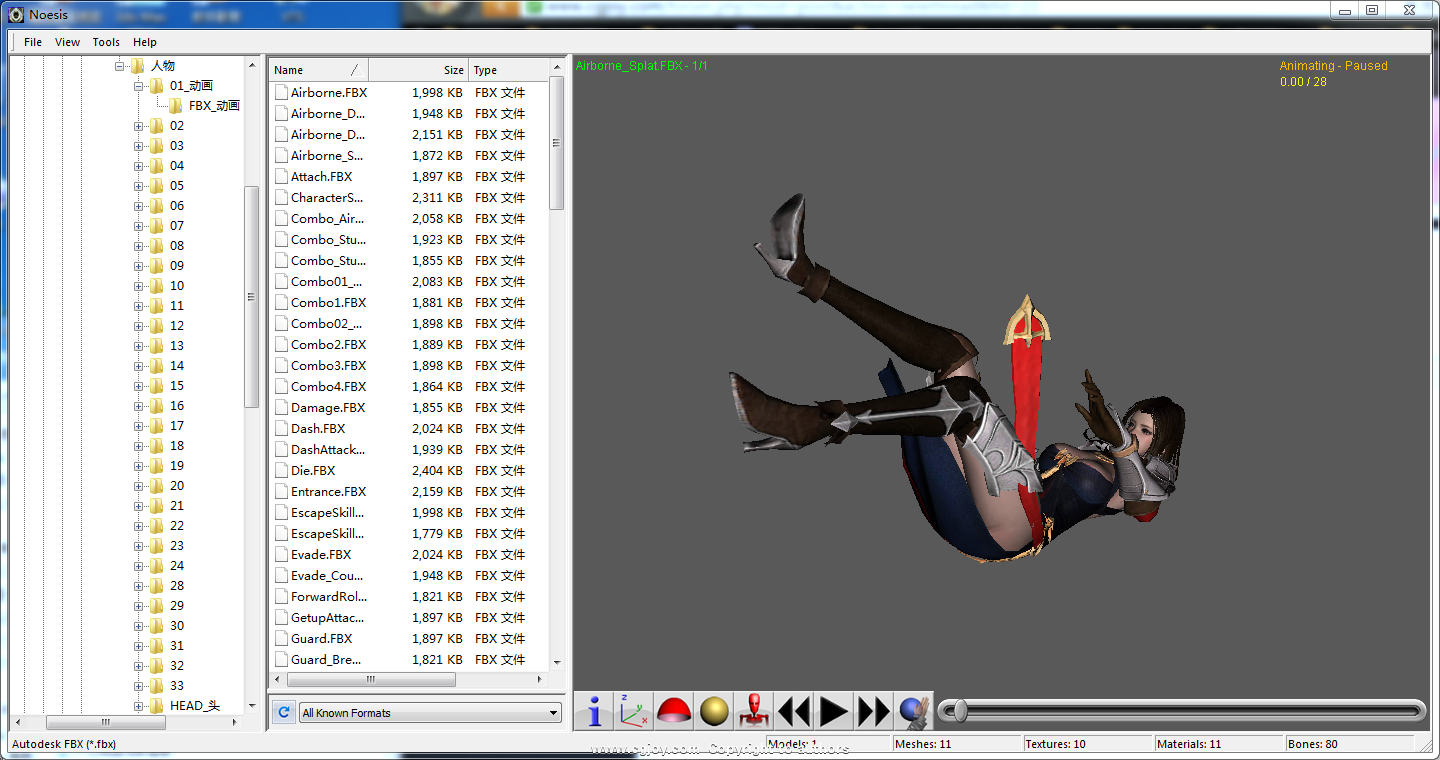The height and width of the screenshot is (760, 1440).
Task: Open the Help menu
Action: (145, 42)
